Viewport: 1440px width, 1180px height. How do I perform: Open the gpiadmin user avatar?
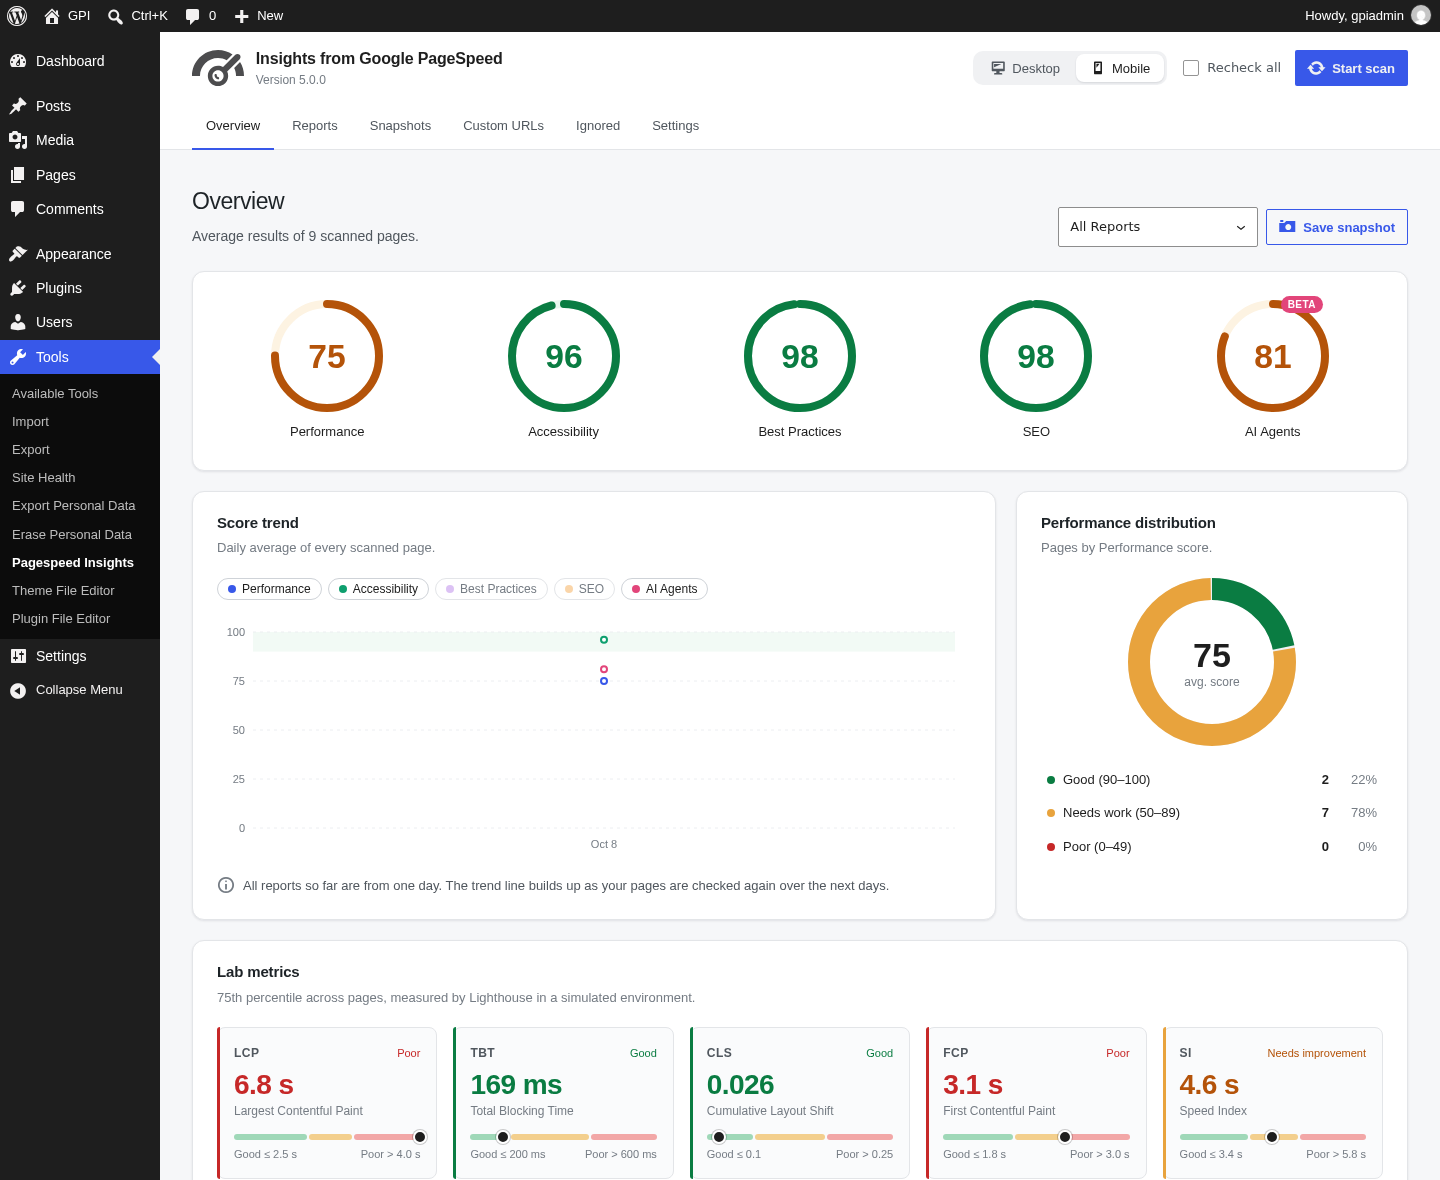[1421, 15]
